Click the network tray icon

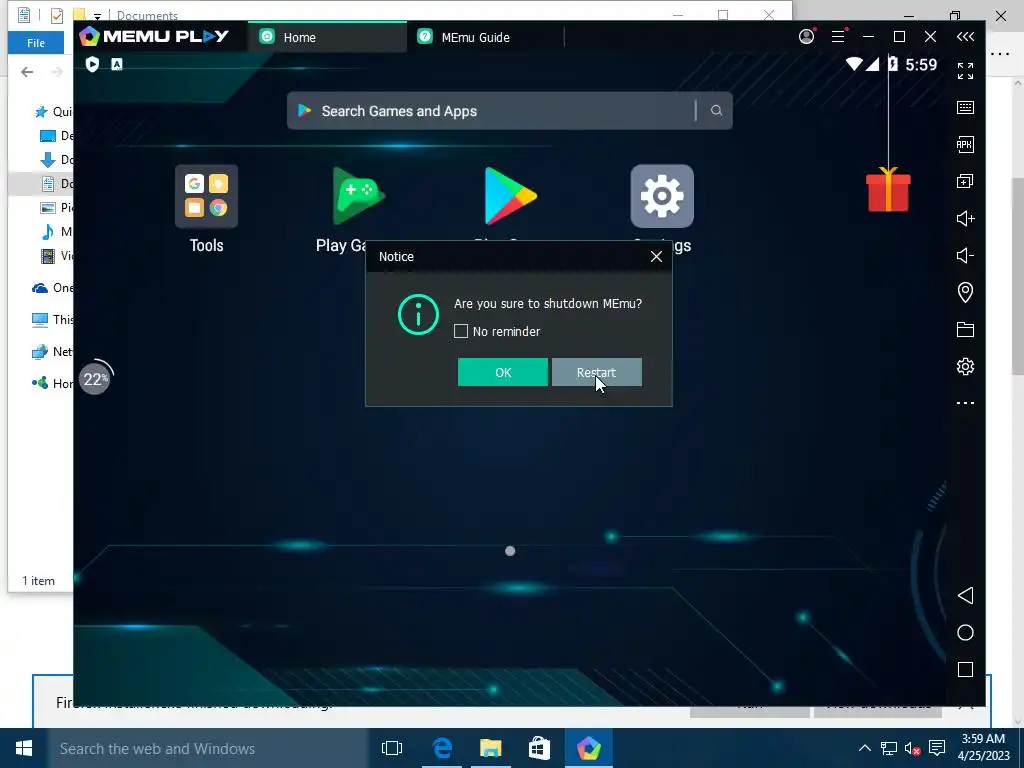889,748
